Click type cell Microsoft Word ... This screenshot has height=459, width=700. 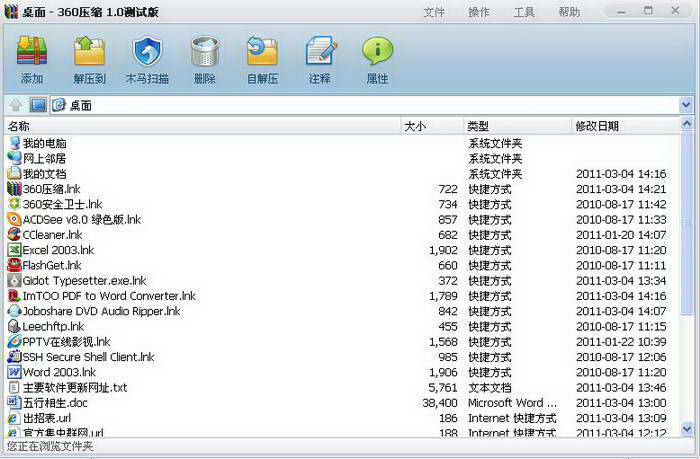click(512, 403)
